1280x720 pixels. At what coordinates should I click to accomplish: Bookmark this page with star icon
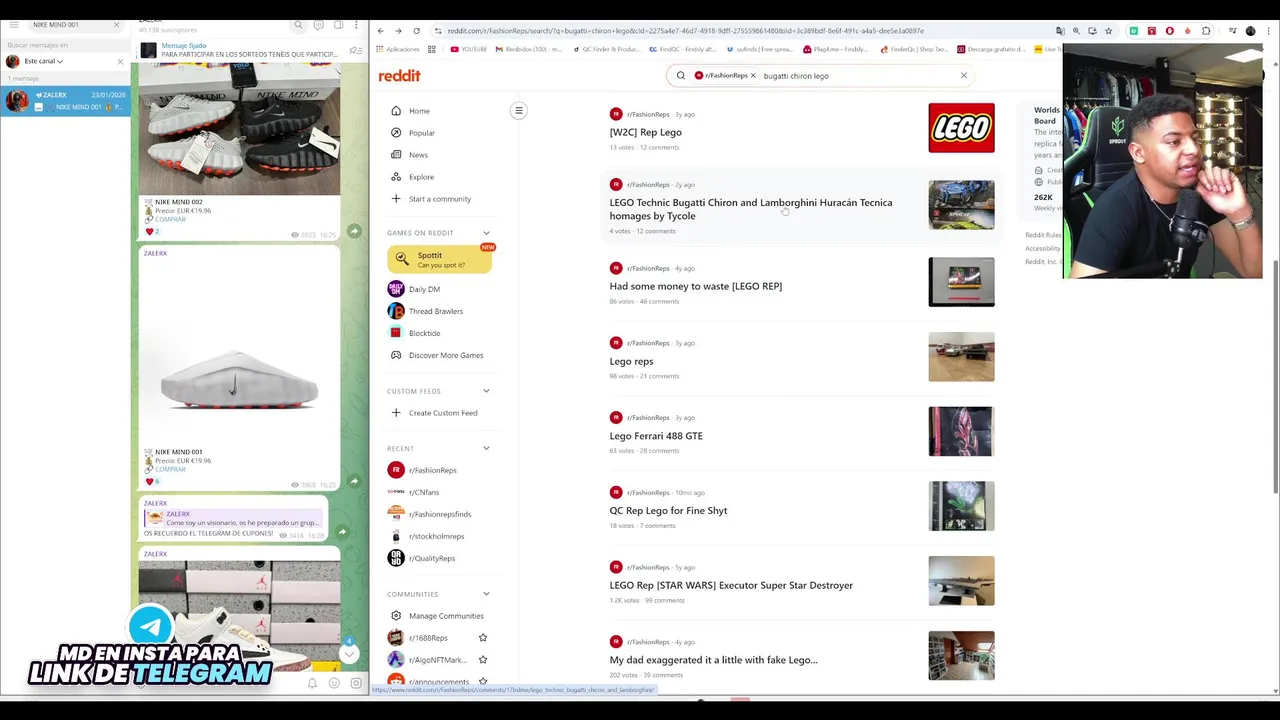(x=1108, y=31)
